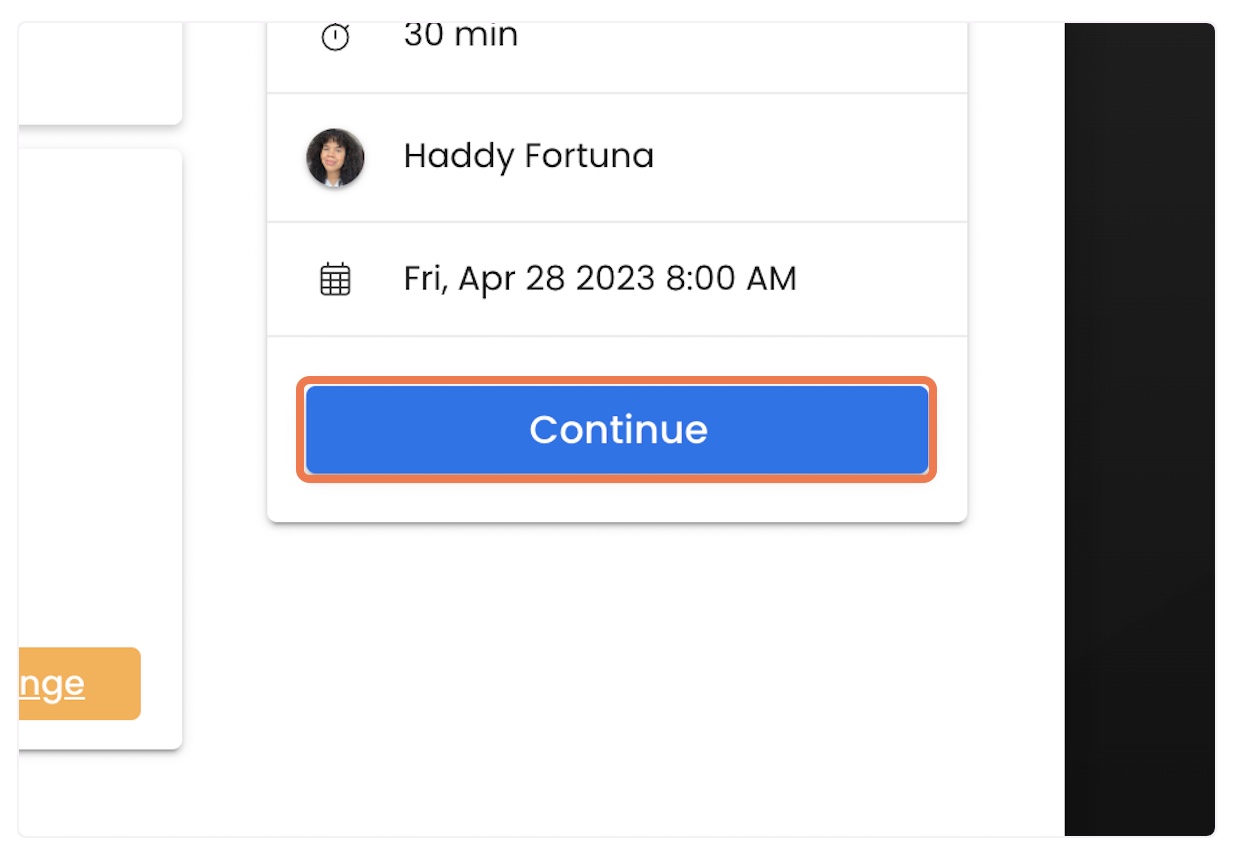
Task: Click blank space right of 8:00 AM
Action: tap(880, 278)
